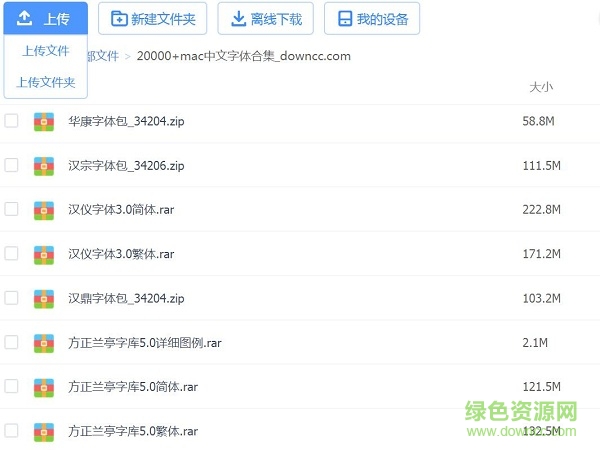Tick checkbox for 汉鼎字体包_34204.zip

[11, 298]
